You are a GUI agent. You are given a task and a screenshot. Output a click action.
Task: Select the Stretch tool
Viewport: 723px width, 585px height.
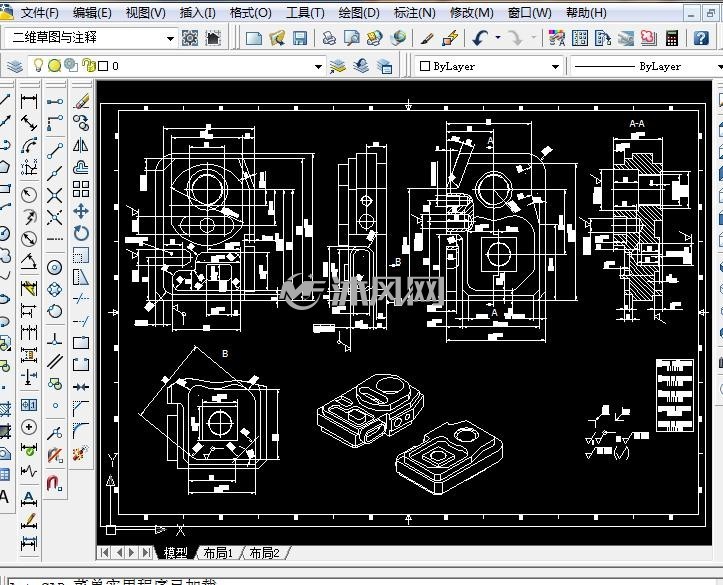[81, 277]
